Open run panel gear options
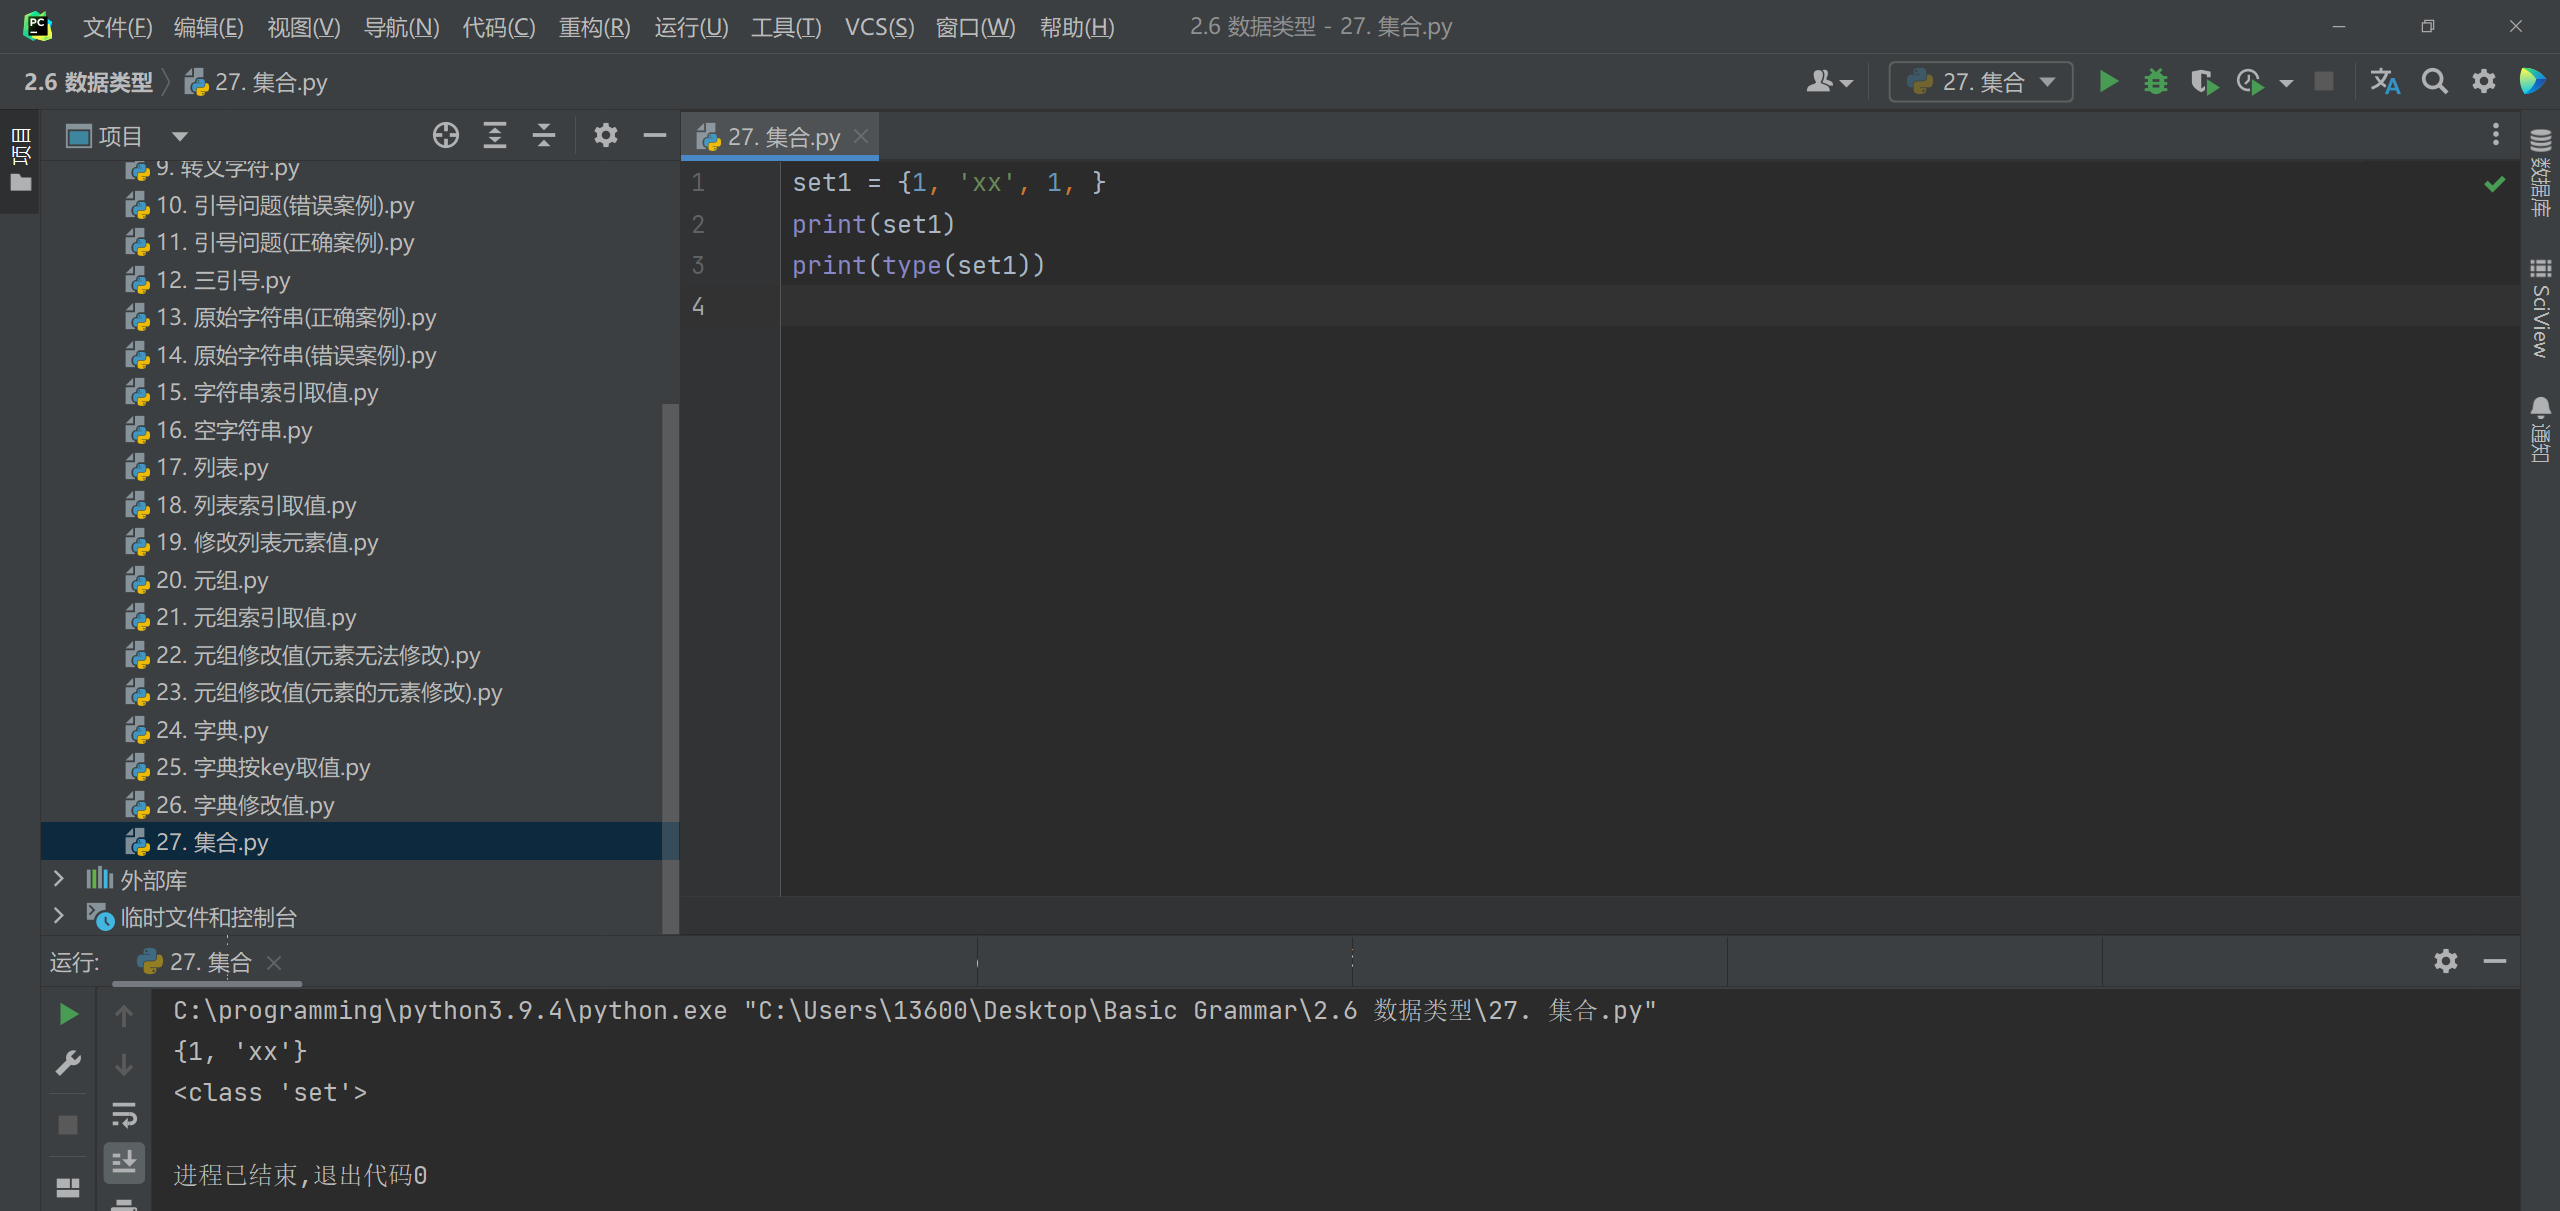Viewport: 2560px width, 1211px height. pyautogui.click(x=2446, y=961)
